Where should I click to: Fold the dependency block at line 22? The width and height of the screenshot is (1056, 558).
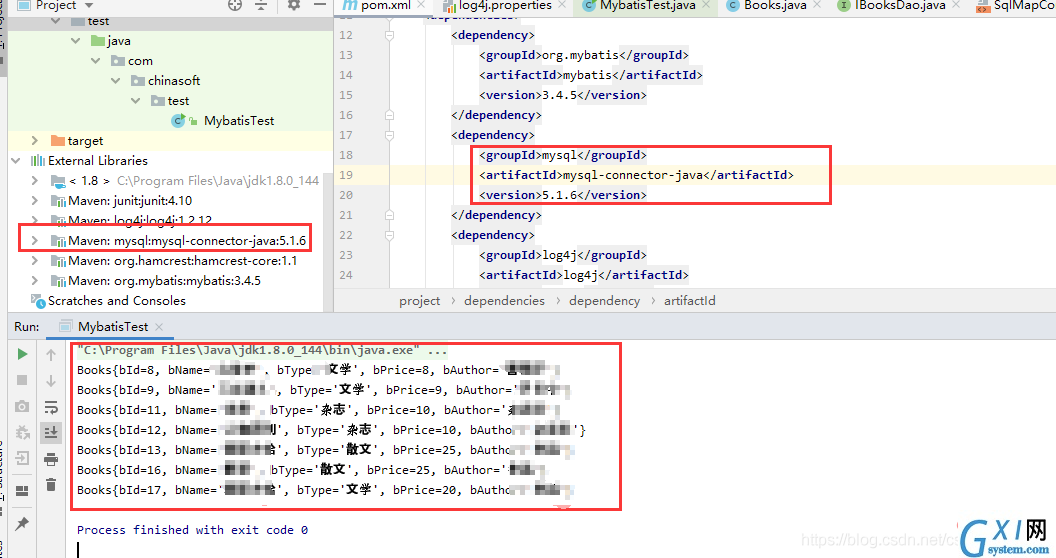(389, 236)
